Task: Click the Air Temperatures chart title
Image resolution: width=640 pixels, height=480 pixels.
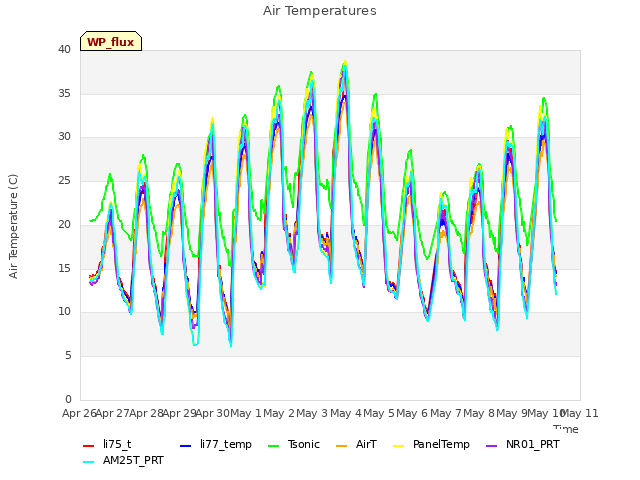Action: coord(320,11)
